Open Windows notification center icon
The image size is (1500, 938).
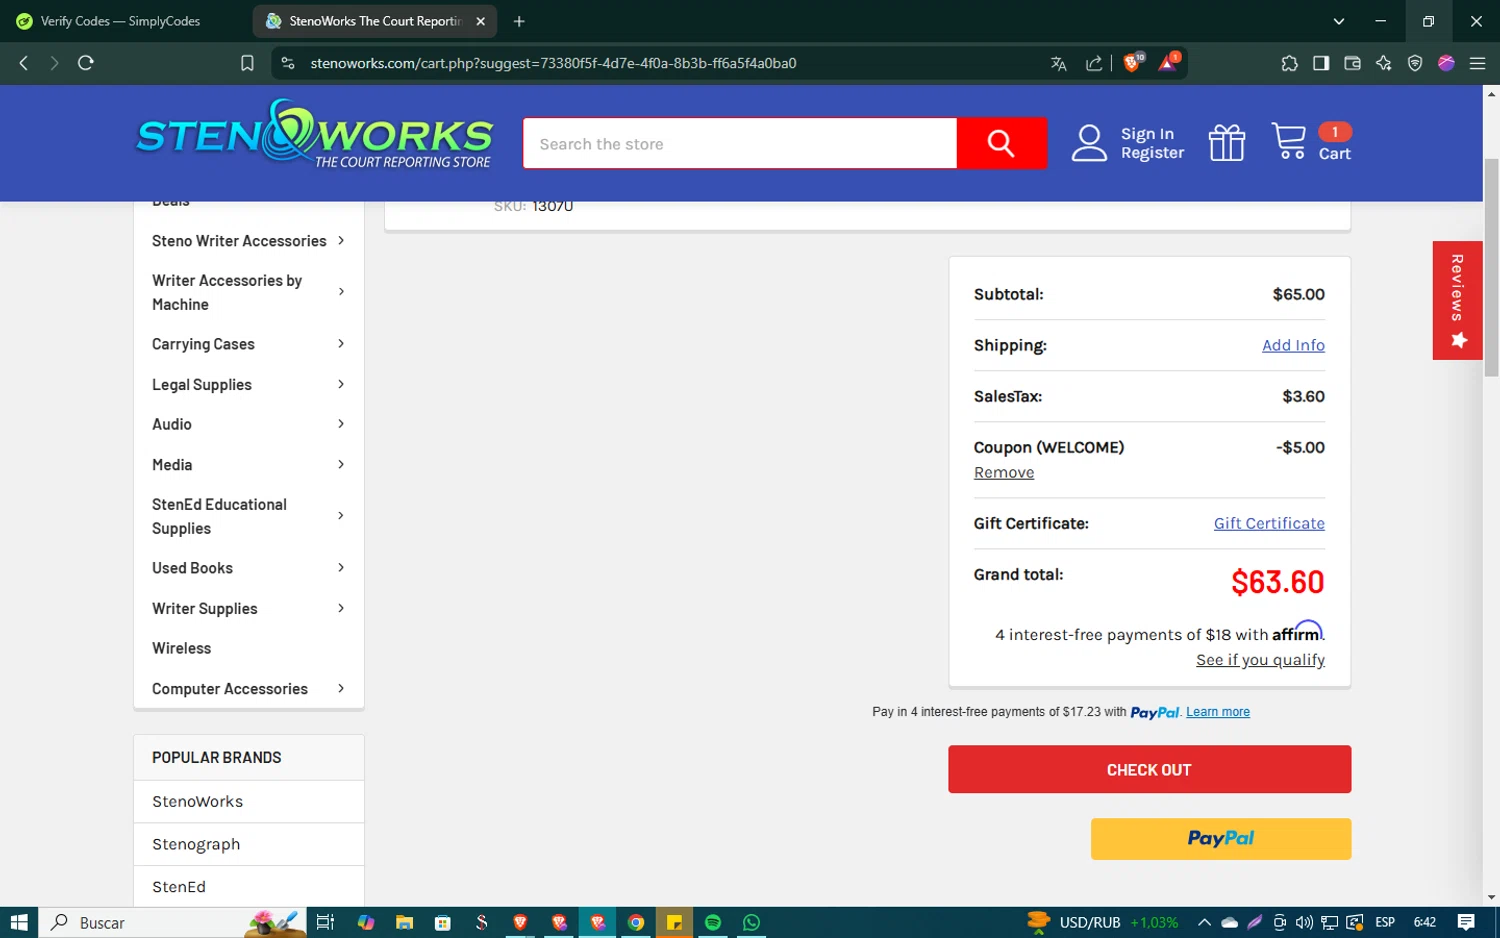pyautogui.click(x=1466, y=922)
